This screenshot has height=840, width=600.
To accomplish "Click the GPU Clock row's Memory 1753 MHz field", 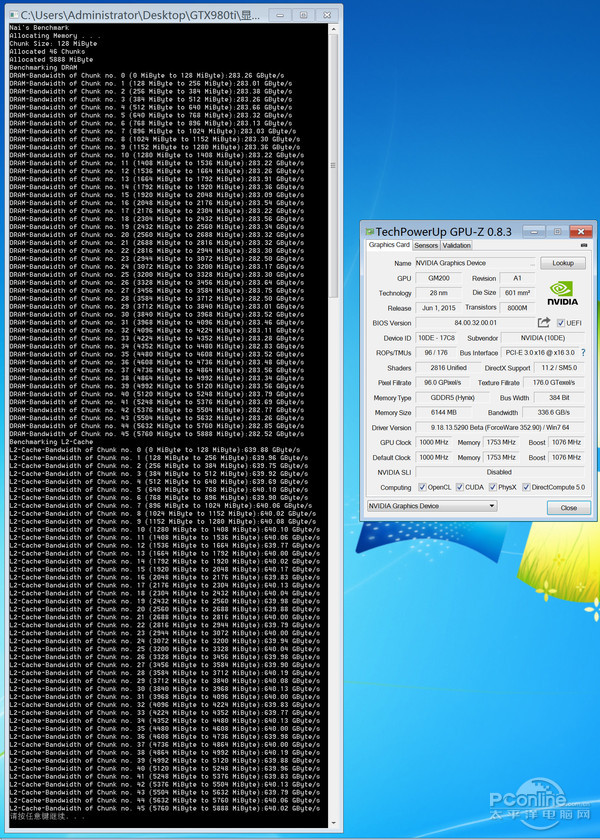I will click(501, 442).
